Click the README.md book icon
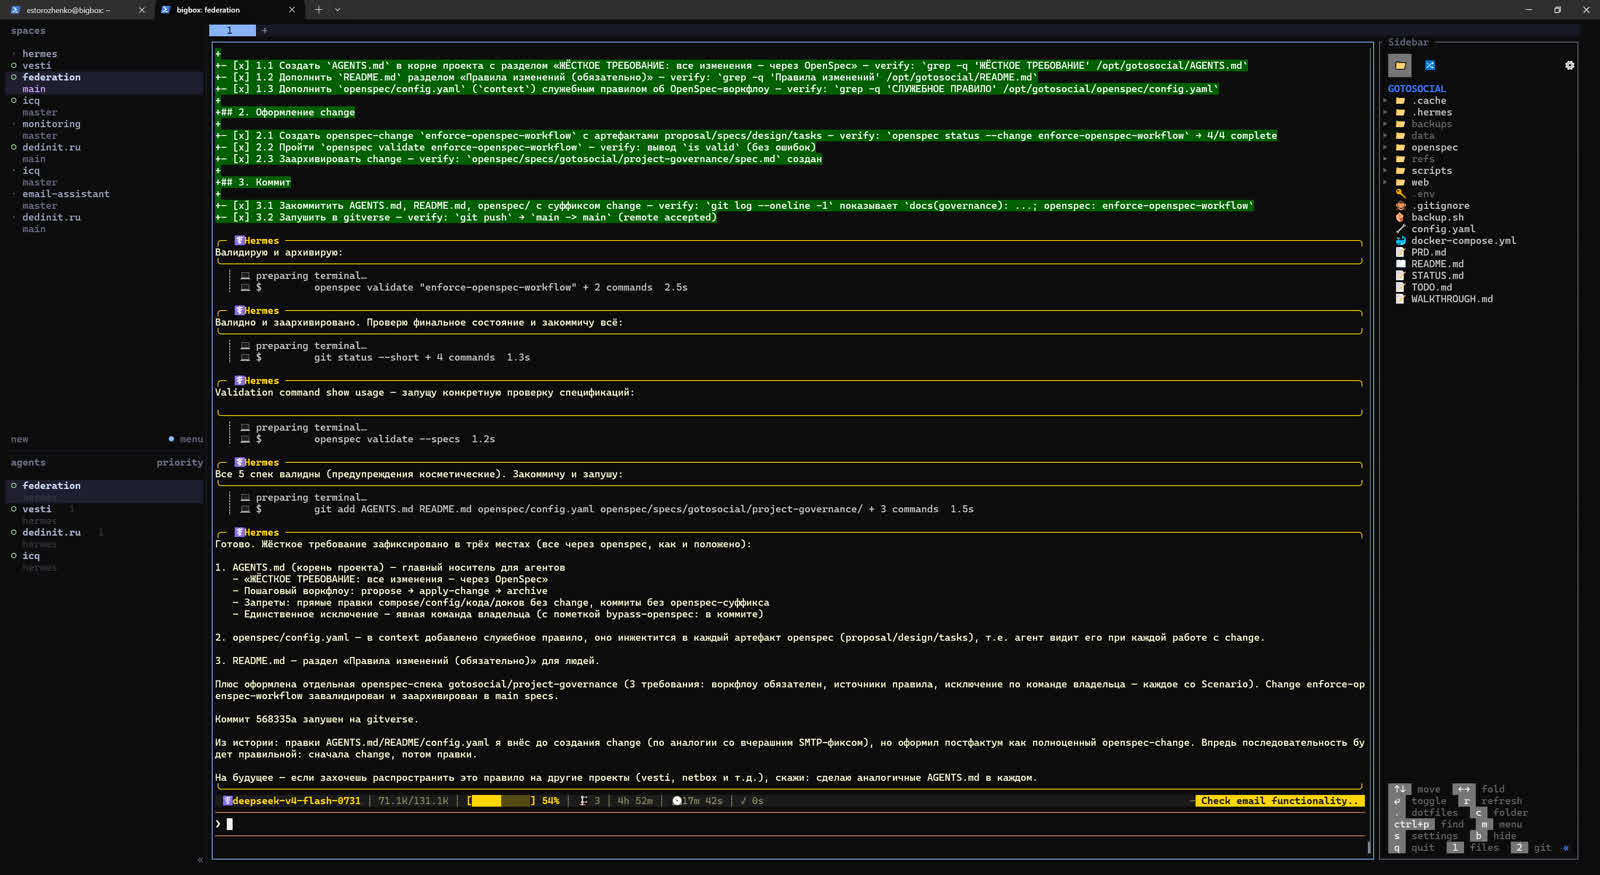This screenshot has width=1600, height=875. coord(1400,264)
